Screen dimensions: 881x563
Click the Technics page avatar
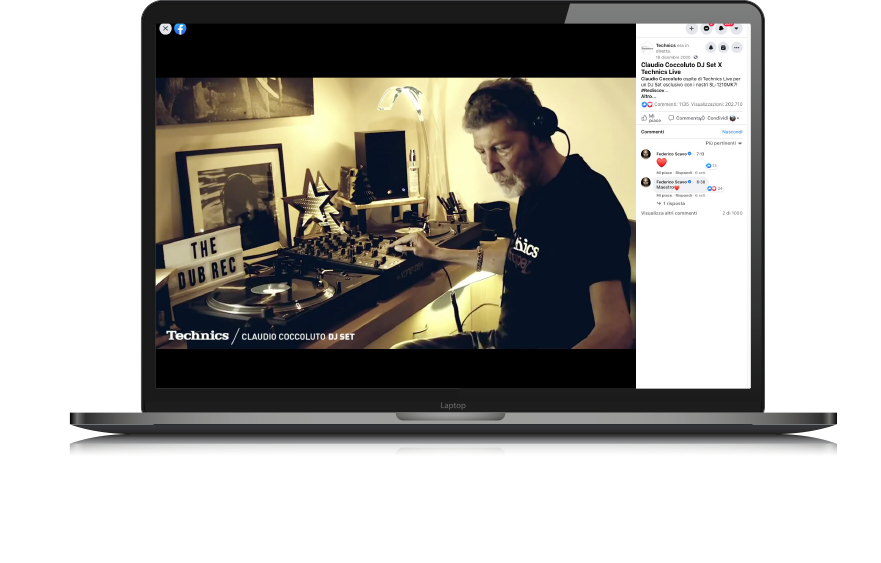[x=647, y=48]
